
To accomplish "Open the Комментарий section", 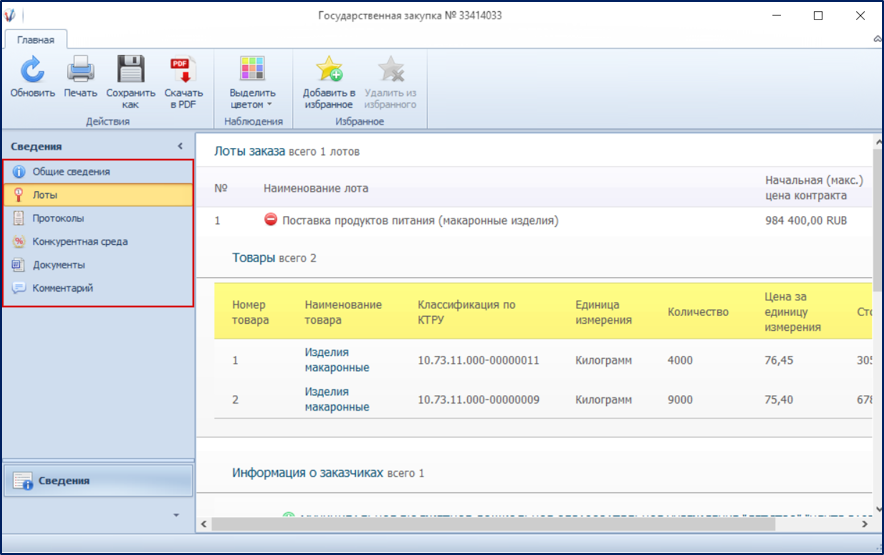I will (x=98, y=288).
